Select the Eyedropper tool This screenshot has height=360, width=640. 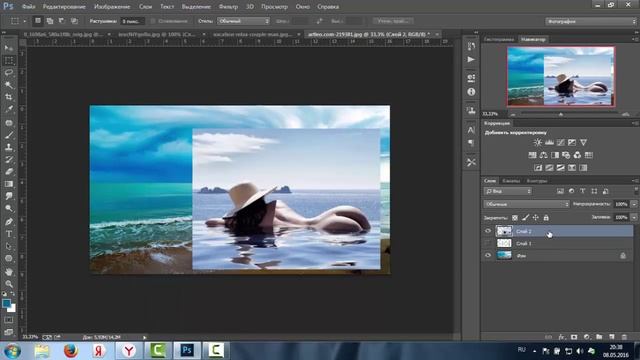(x=9, y=109)
